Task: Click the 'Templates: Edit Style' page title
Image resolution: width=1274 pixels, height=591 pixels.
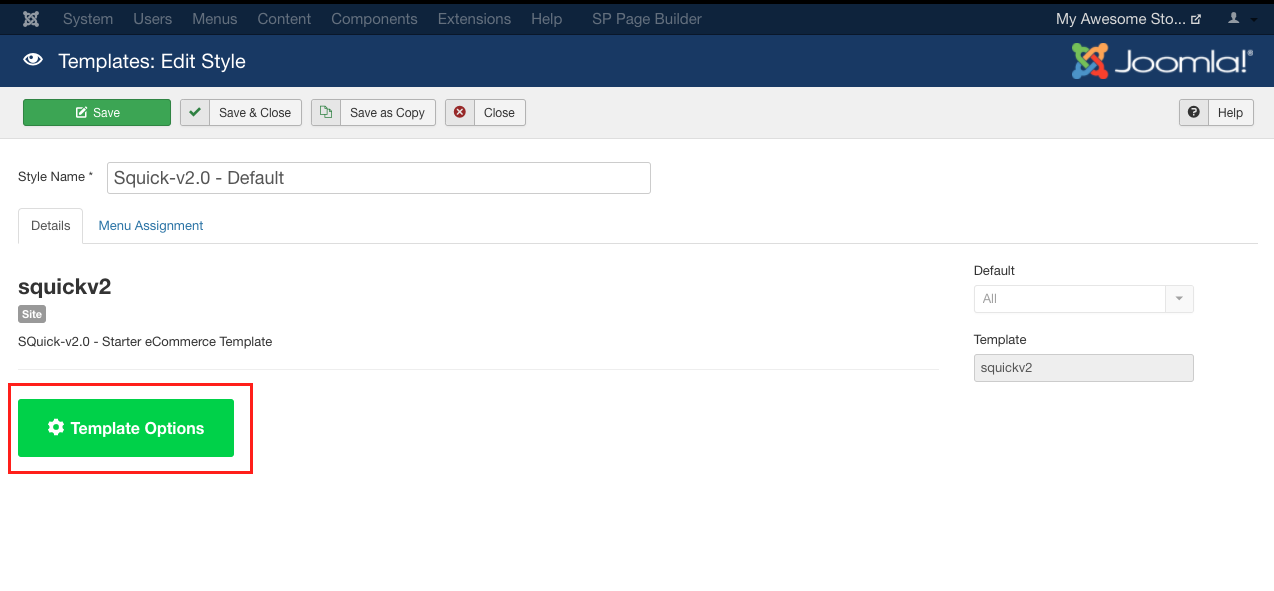Action: coord(152,61)
